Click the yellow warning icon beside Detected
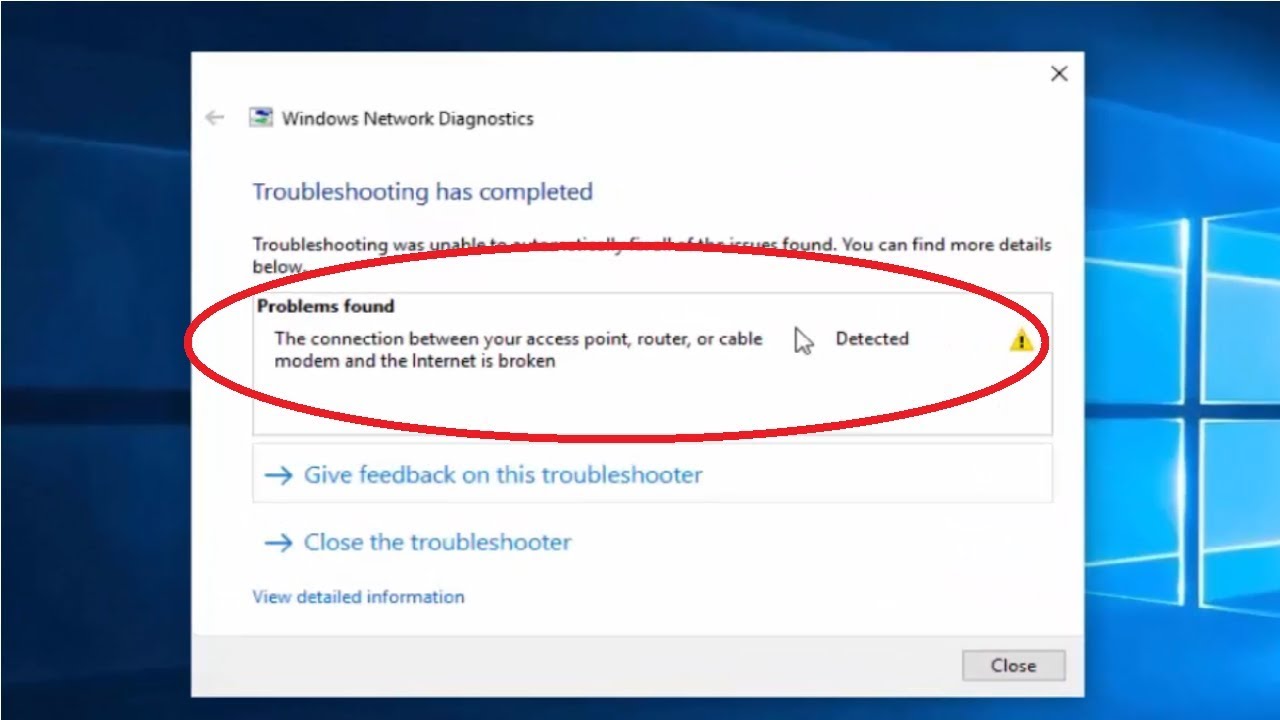This screenshot has width=1280, height=720. click(1020, 340)
